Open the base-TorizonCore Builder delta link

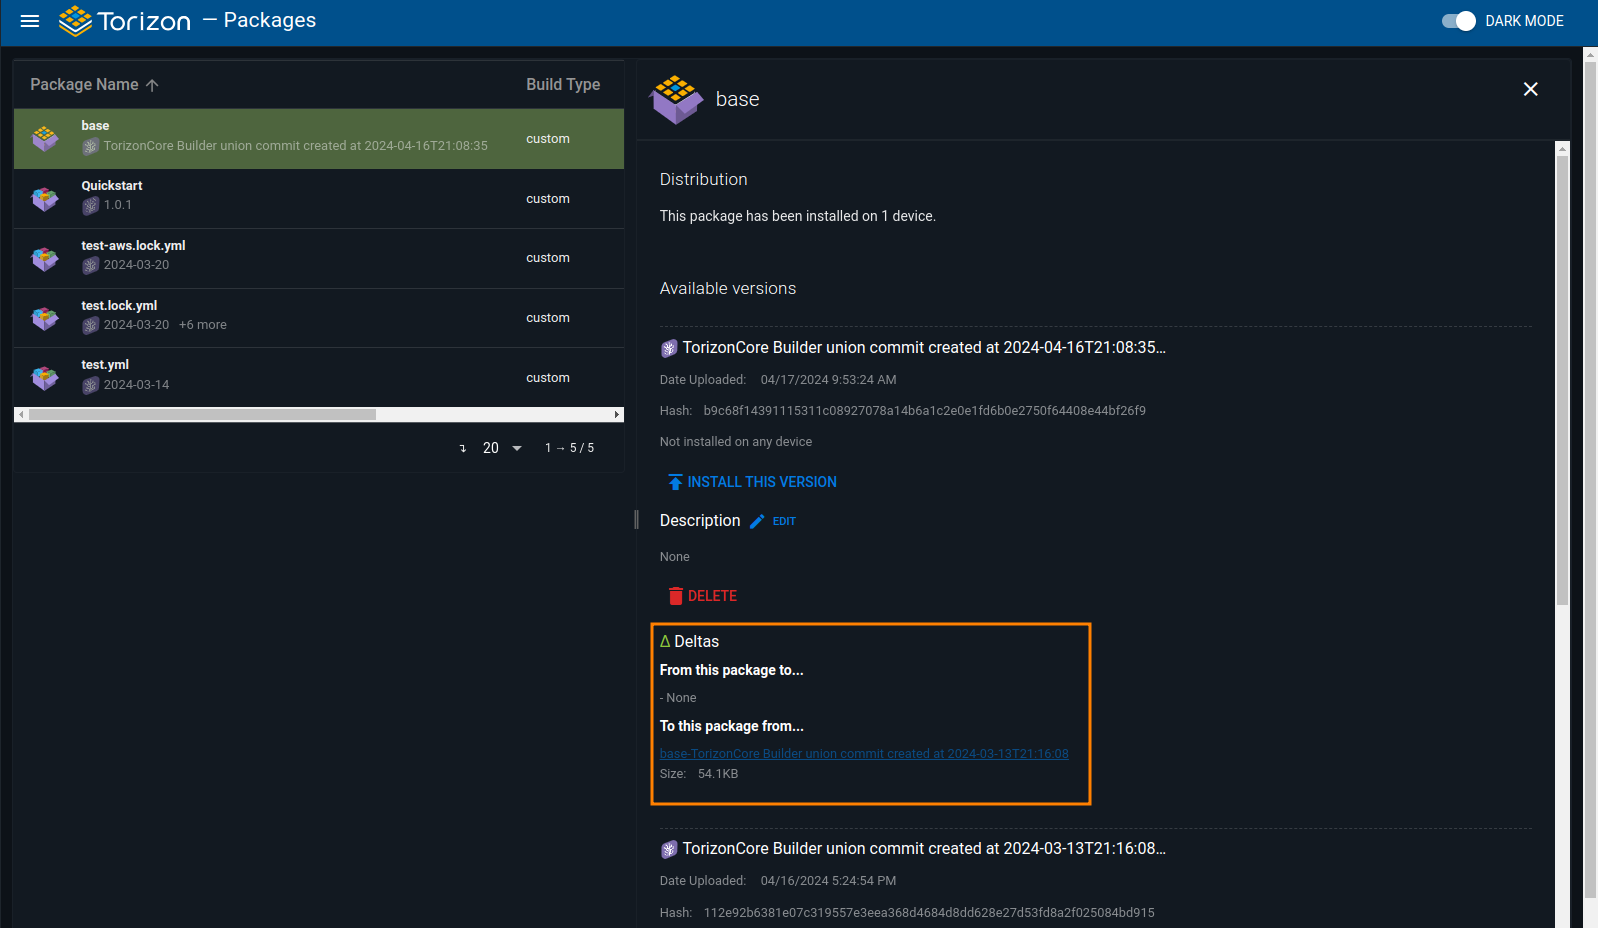pos(864,754)
